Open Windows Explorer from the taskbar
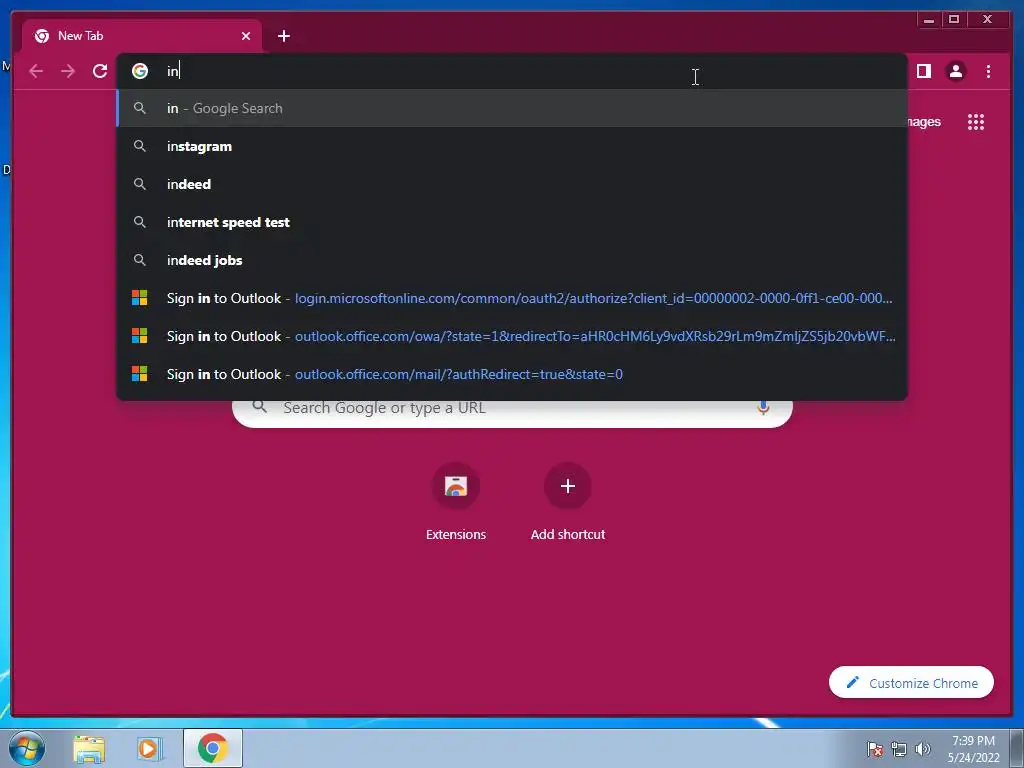This screenshot has height=768, width=1024. coord(89,749)
